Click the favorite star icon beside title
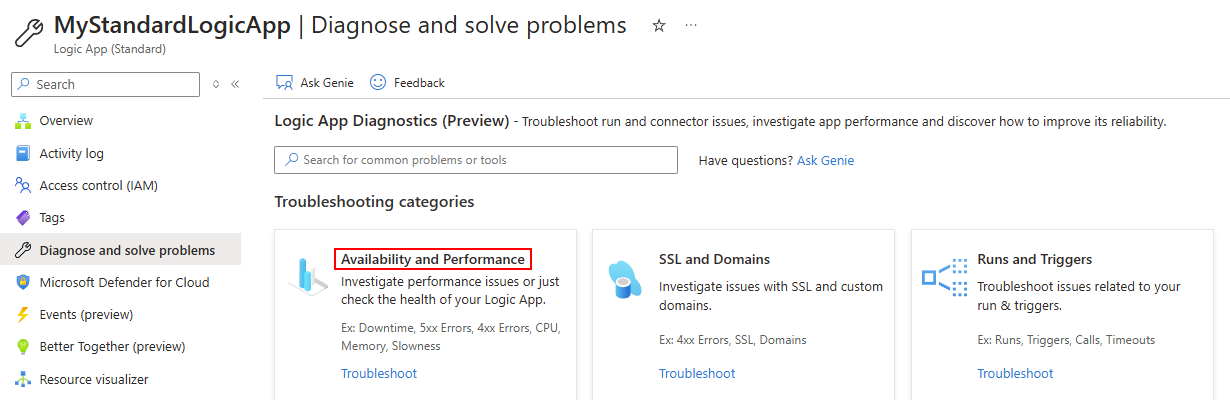This screenshot has height=400, width=1230. click(x=659, y=26)
